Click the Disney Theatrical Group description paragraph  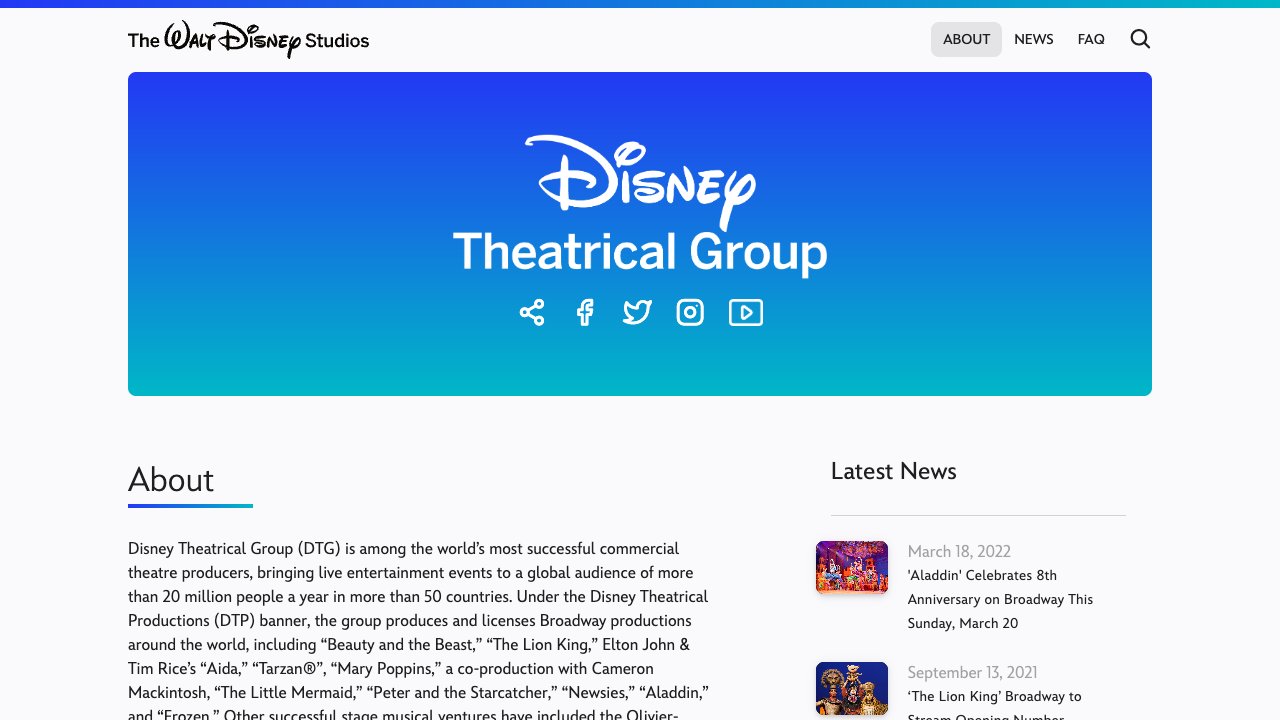point(419,632)
